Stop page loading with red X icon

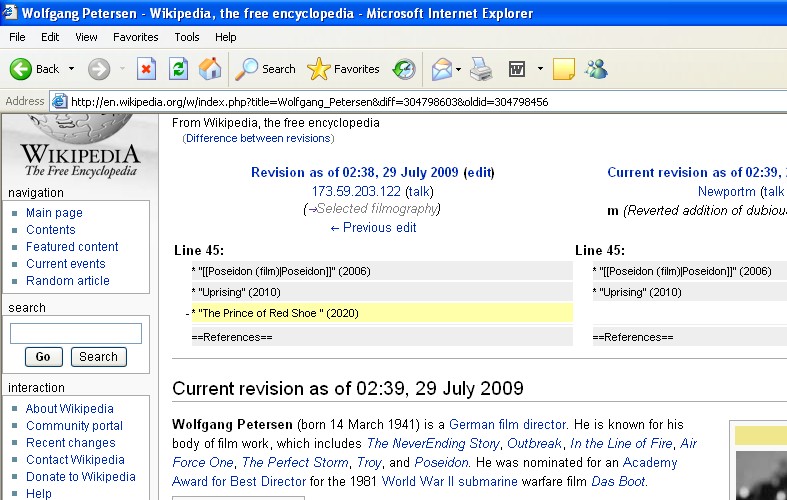click(x=146, y=69)
